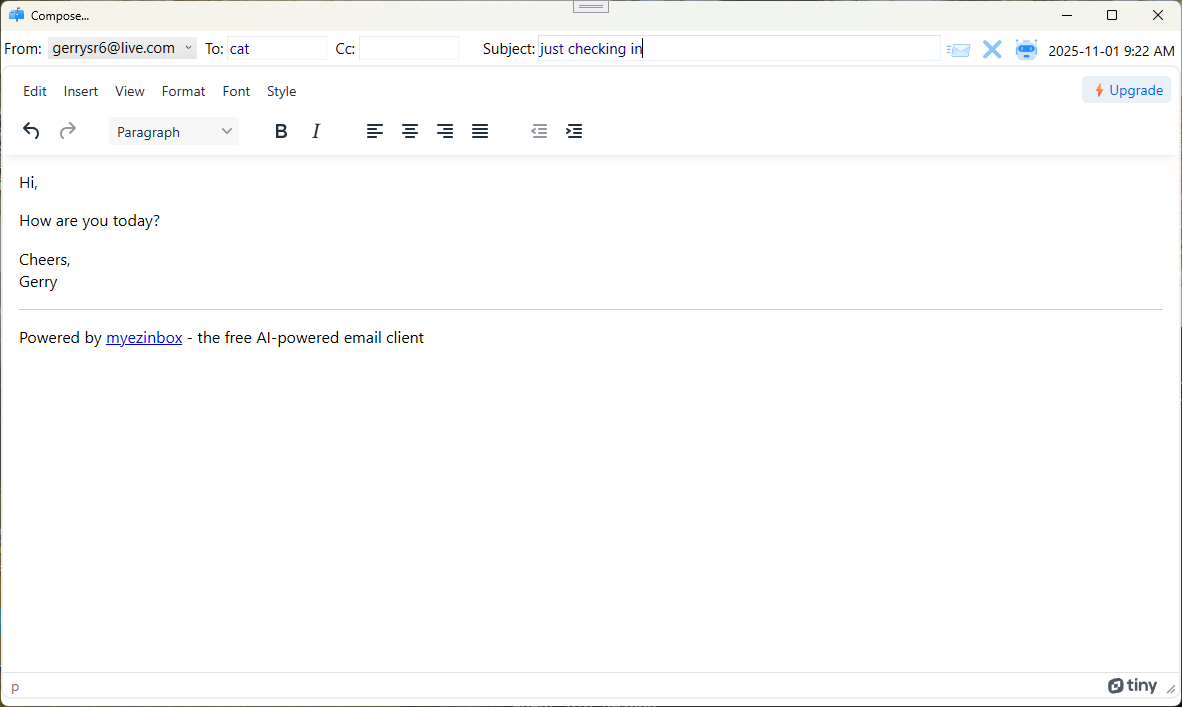Discard the draft message
The image size is (1182, 707).
tap(992, 48)
